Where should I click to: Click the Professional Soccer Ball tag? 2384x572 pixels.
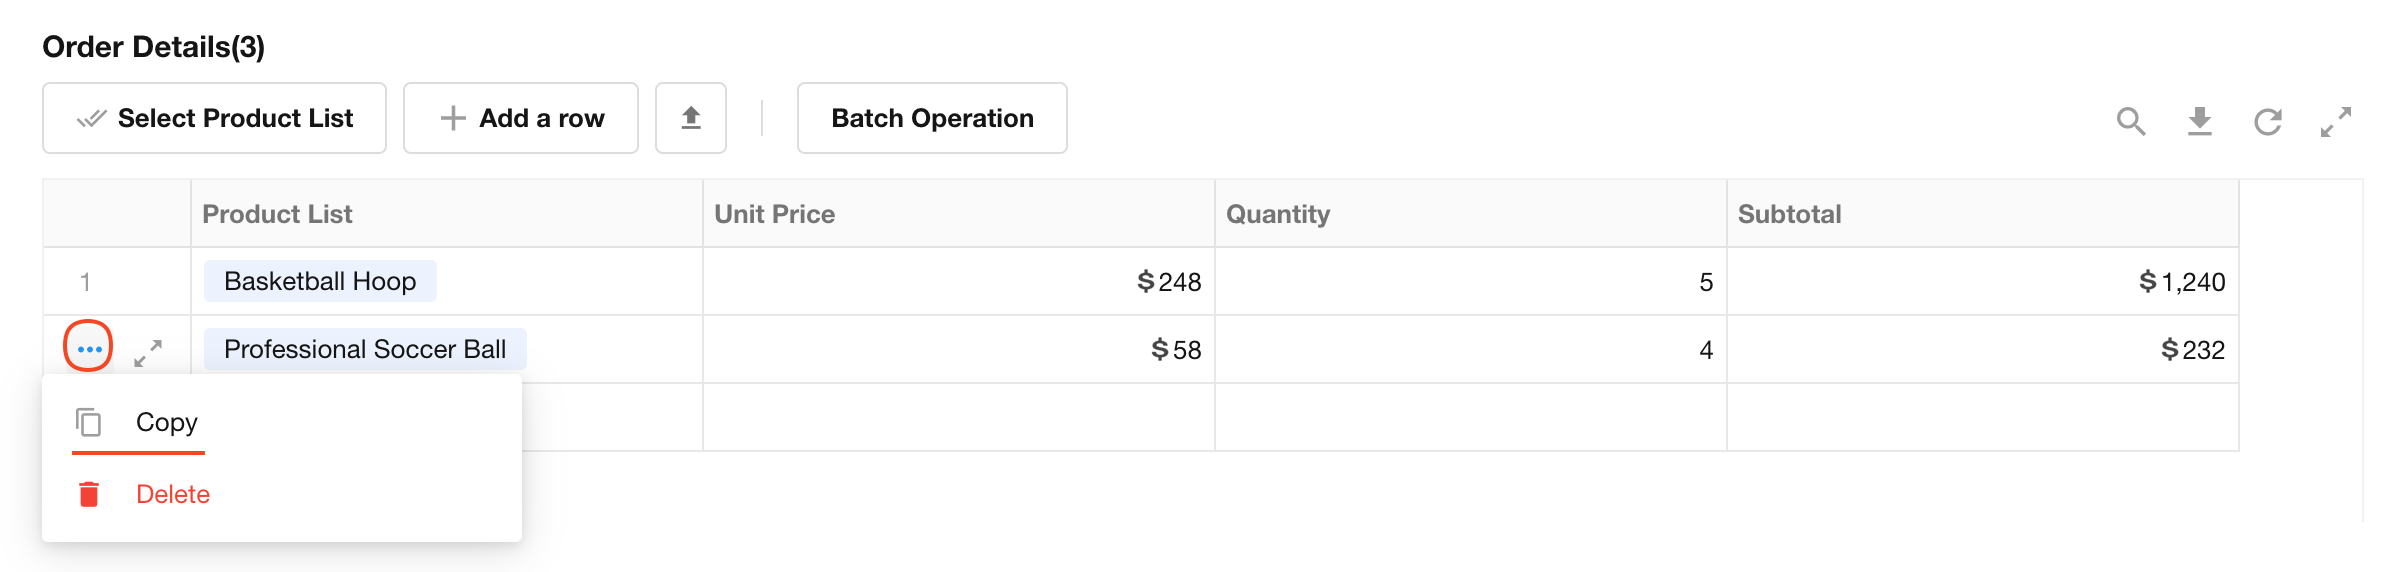pyautogui.click(x=365, y=349)
